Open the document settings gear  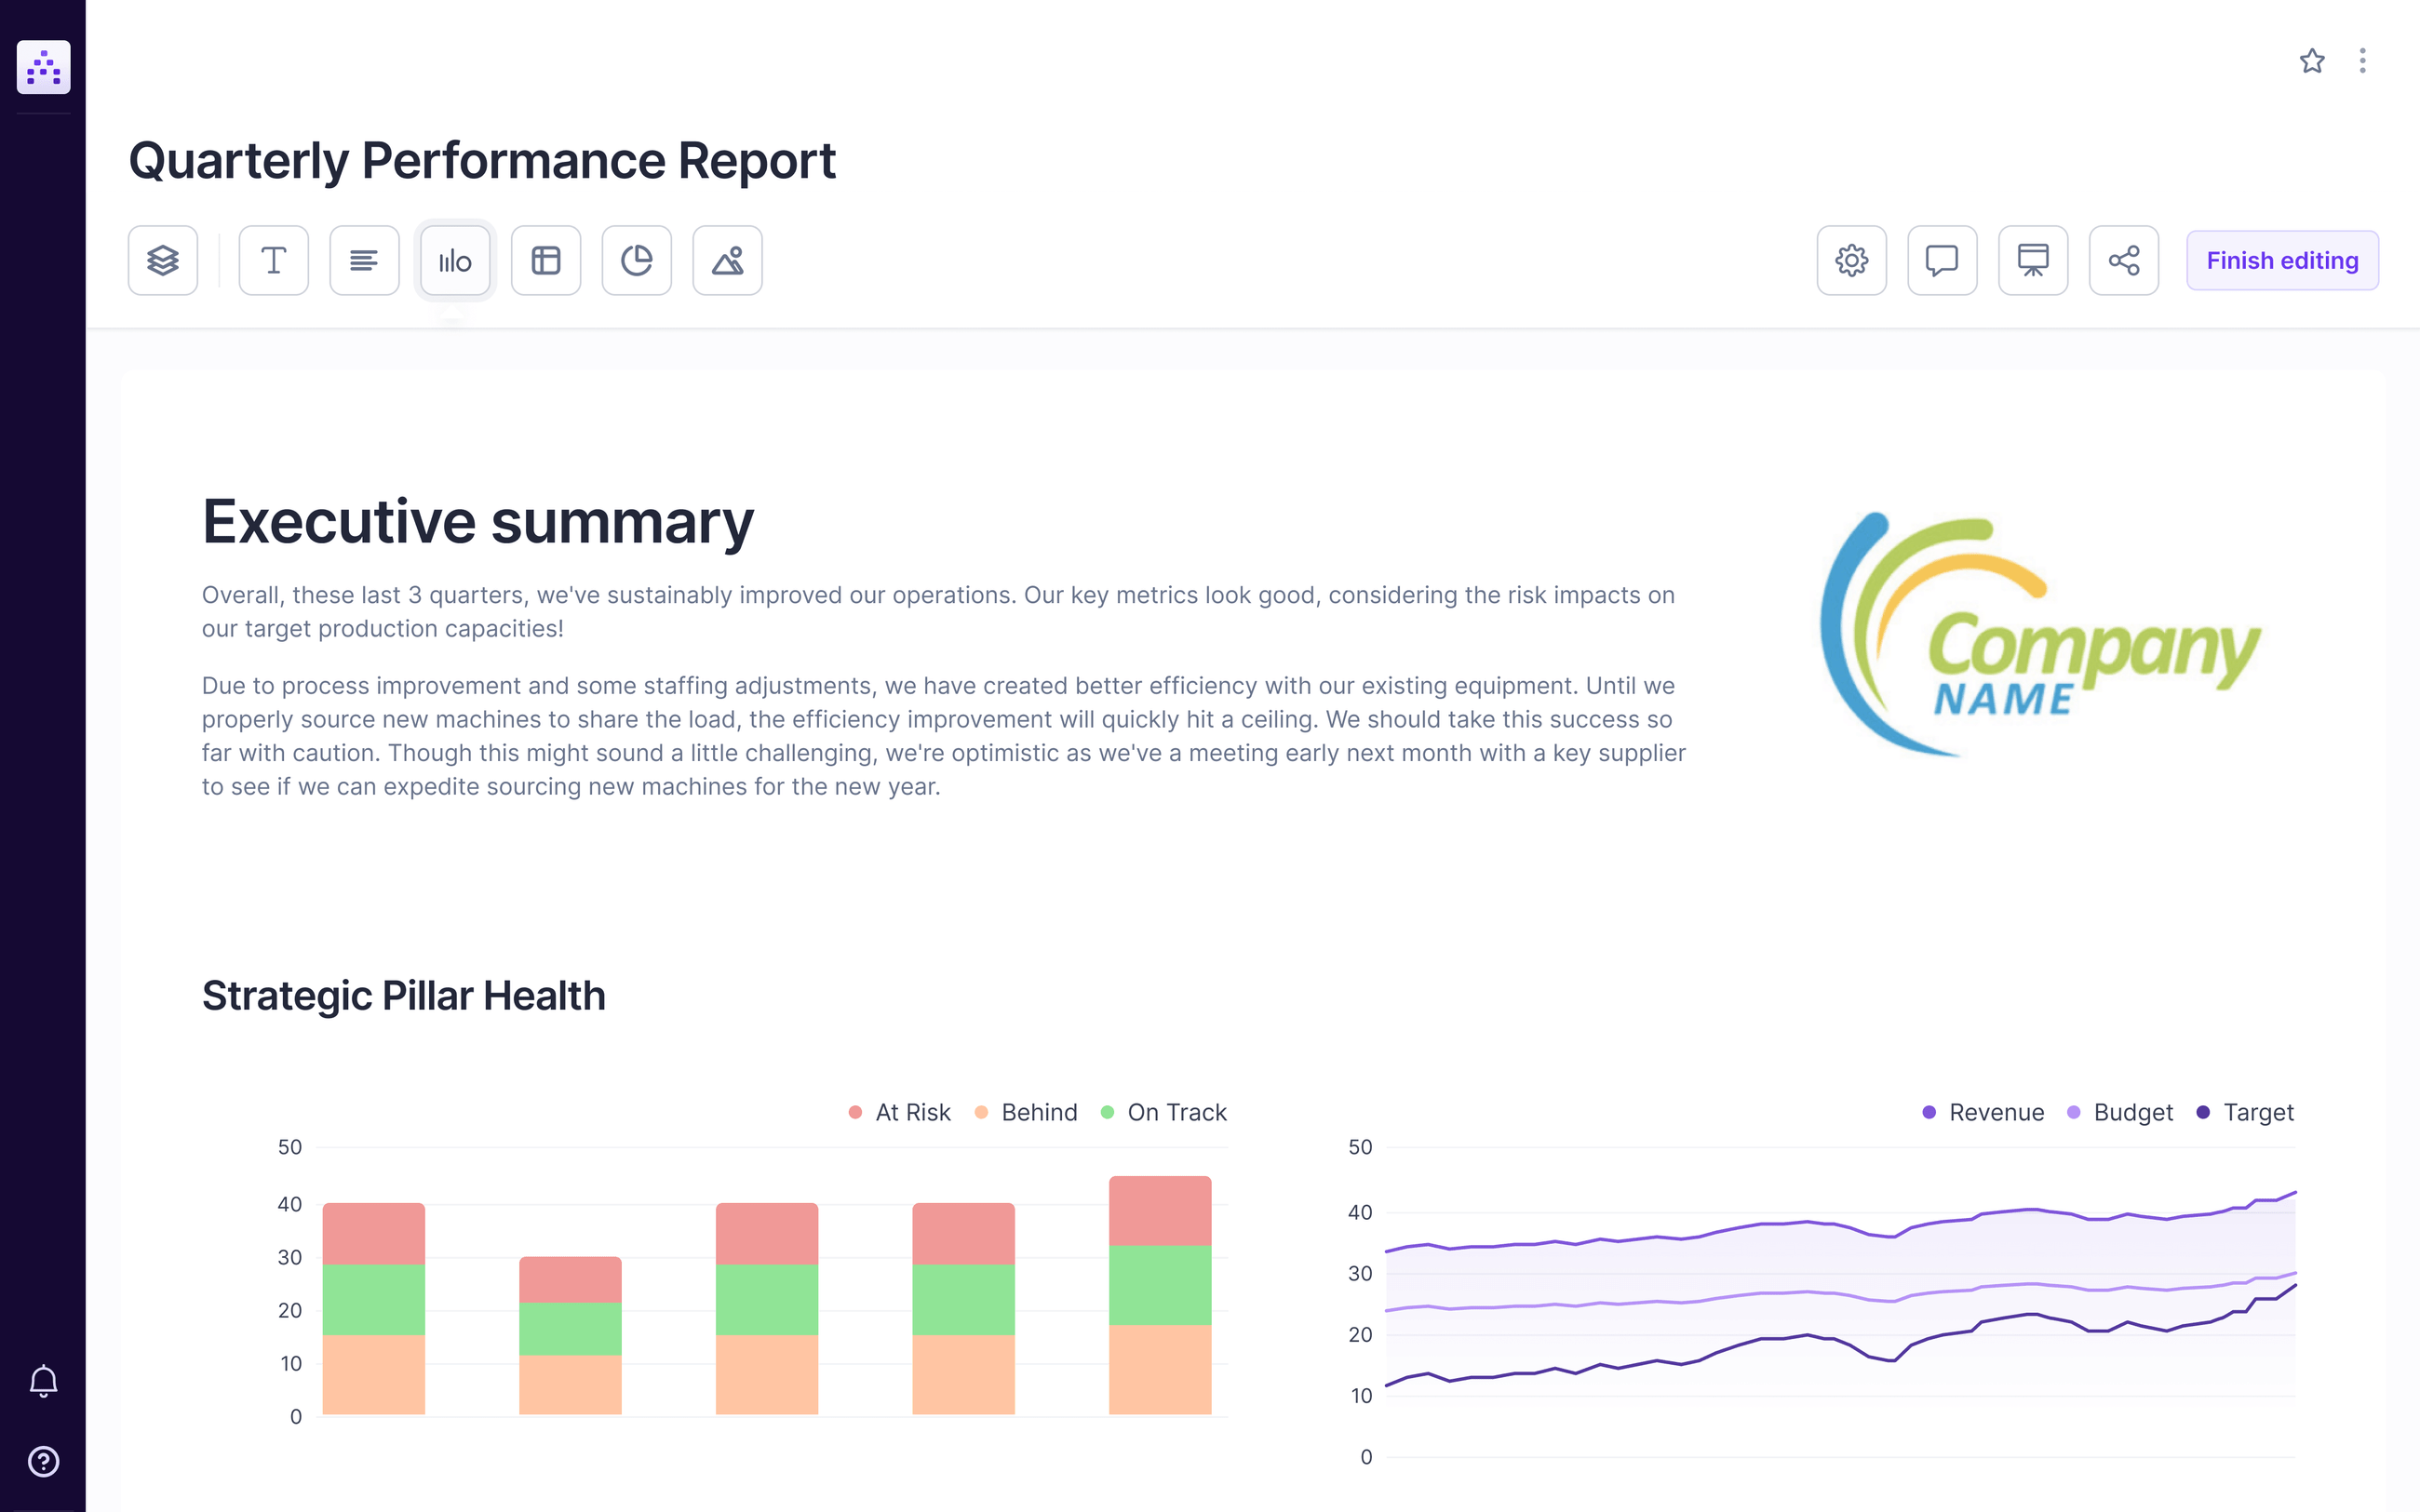(1851, 260)
